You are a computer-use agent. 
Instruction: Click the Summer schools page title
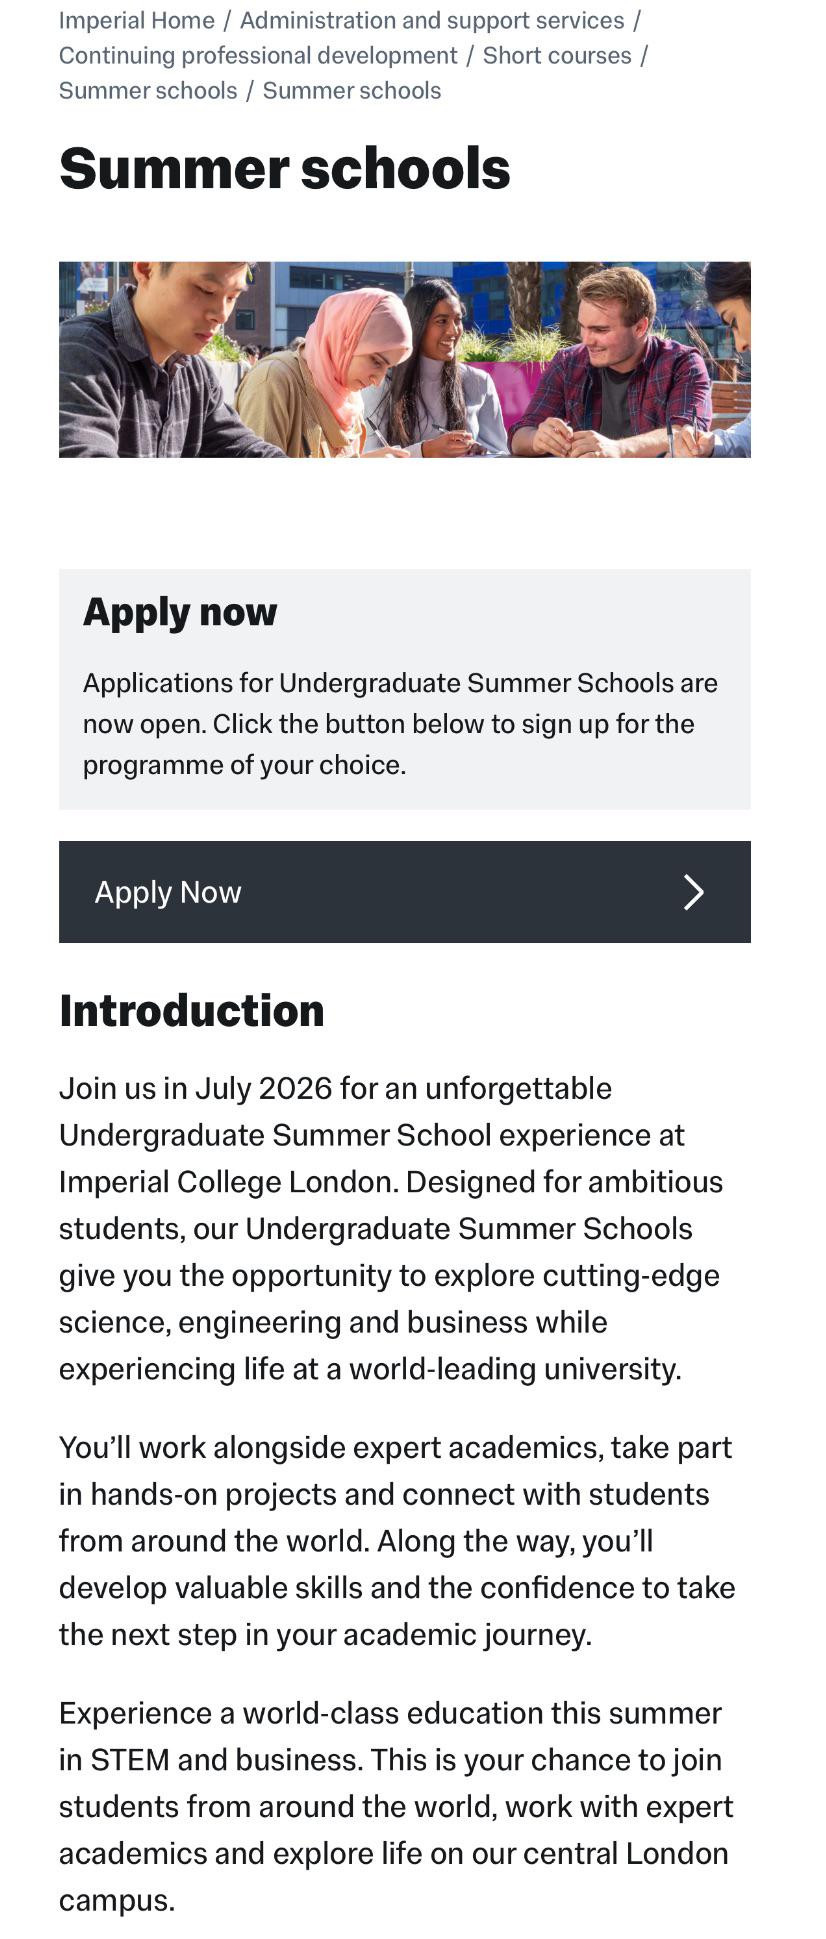pos(285,168)
